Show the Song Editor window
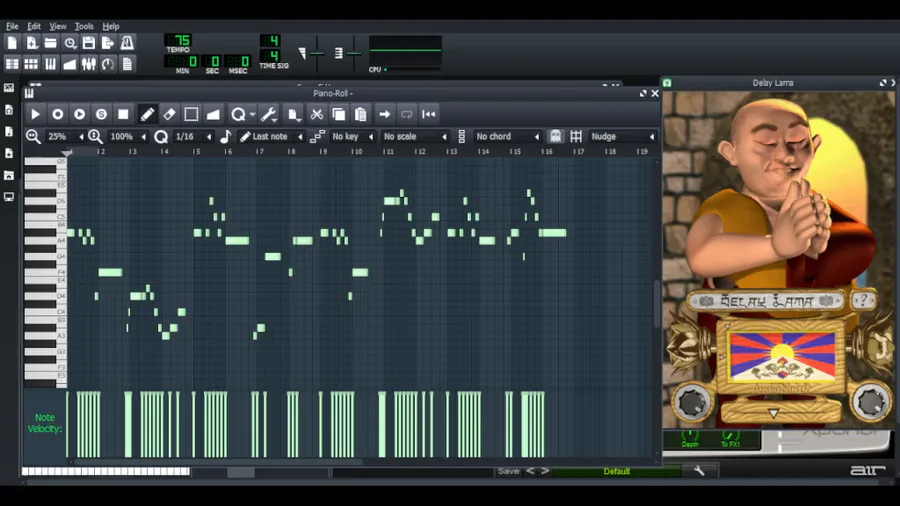The height and width of the screenshot is (506, 900). (12, 64)
